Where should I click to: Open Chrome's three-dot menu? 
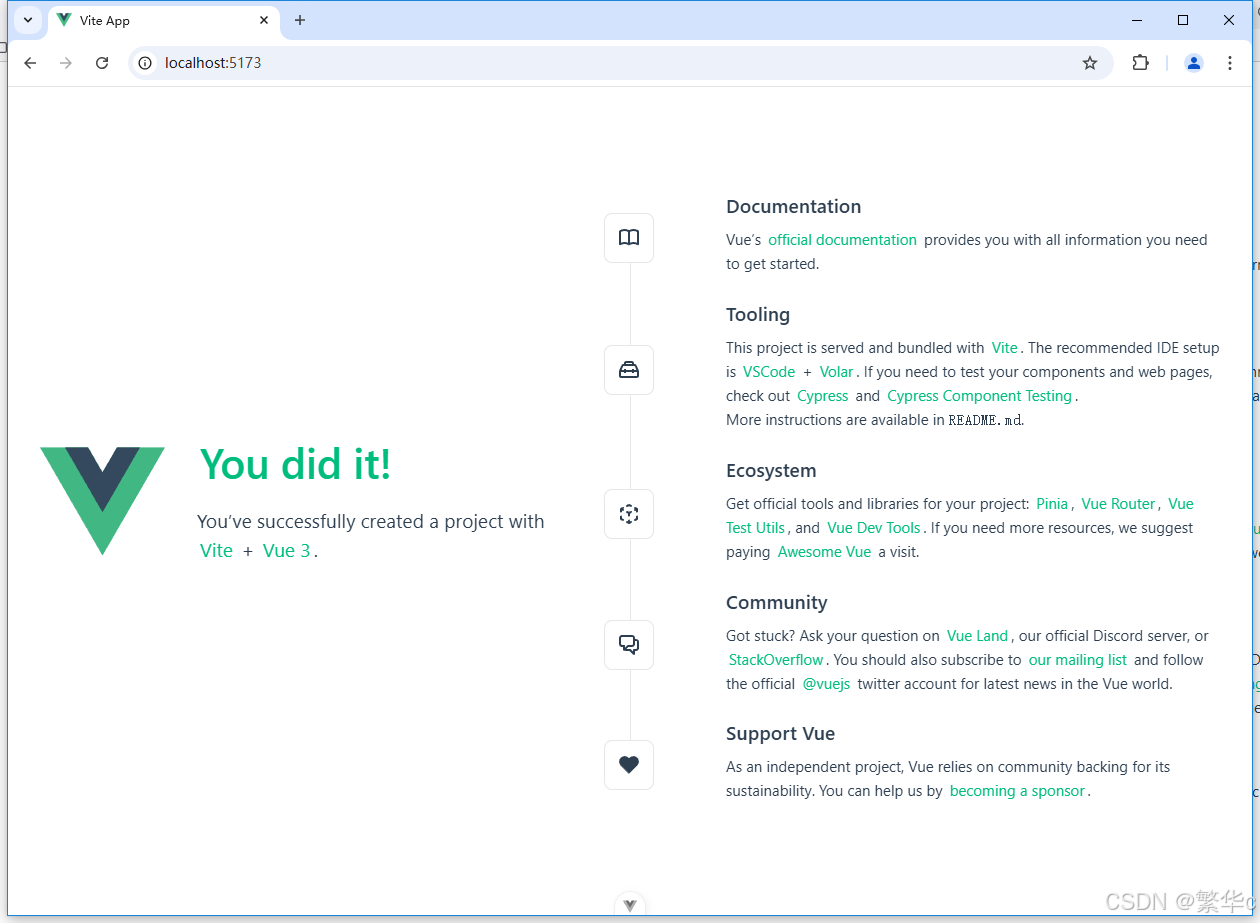[1230, 63]
